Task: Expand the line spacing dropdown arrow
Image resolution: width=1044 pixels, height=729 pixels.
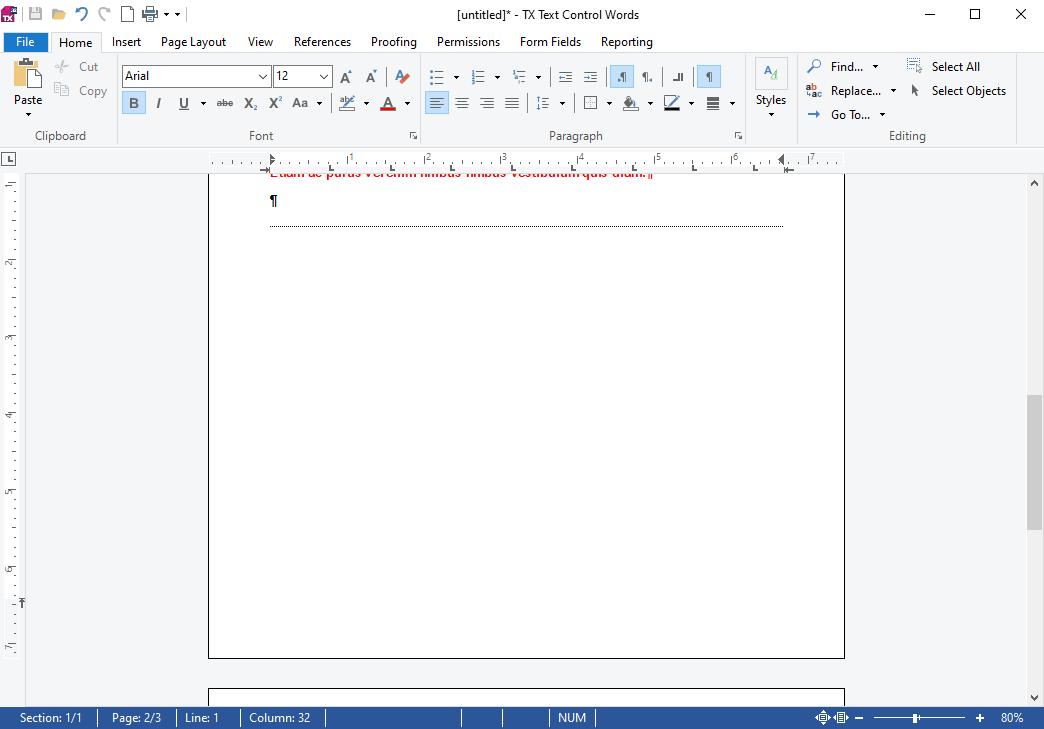Action: 563,103
